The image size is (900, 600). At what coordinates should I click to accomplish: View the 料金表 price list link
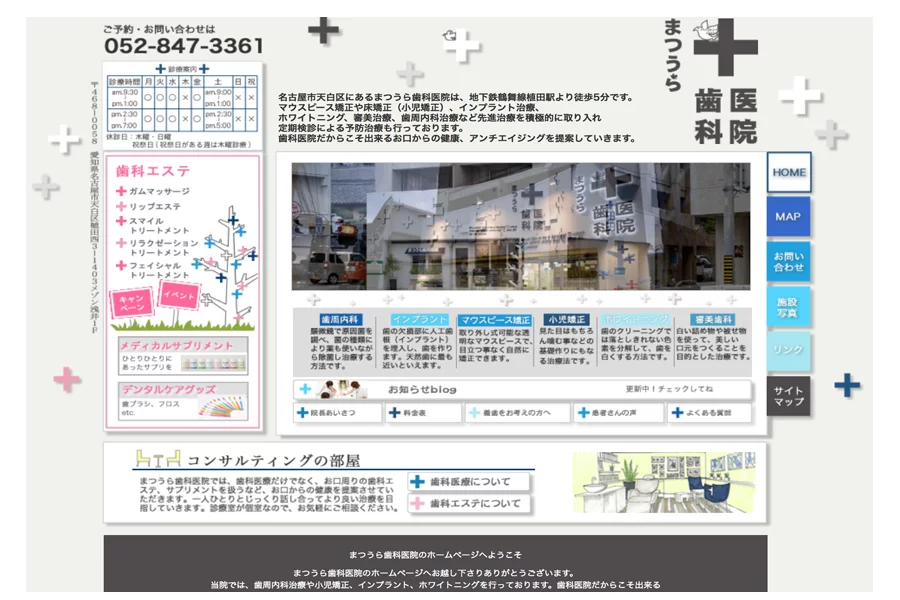[423, 413]
